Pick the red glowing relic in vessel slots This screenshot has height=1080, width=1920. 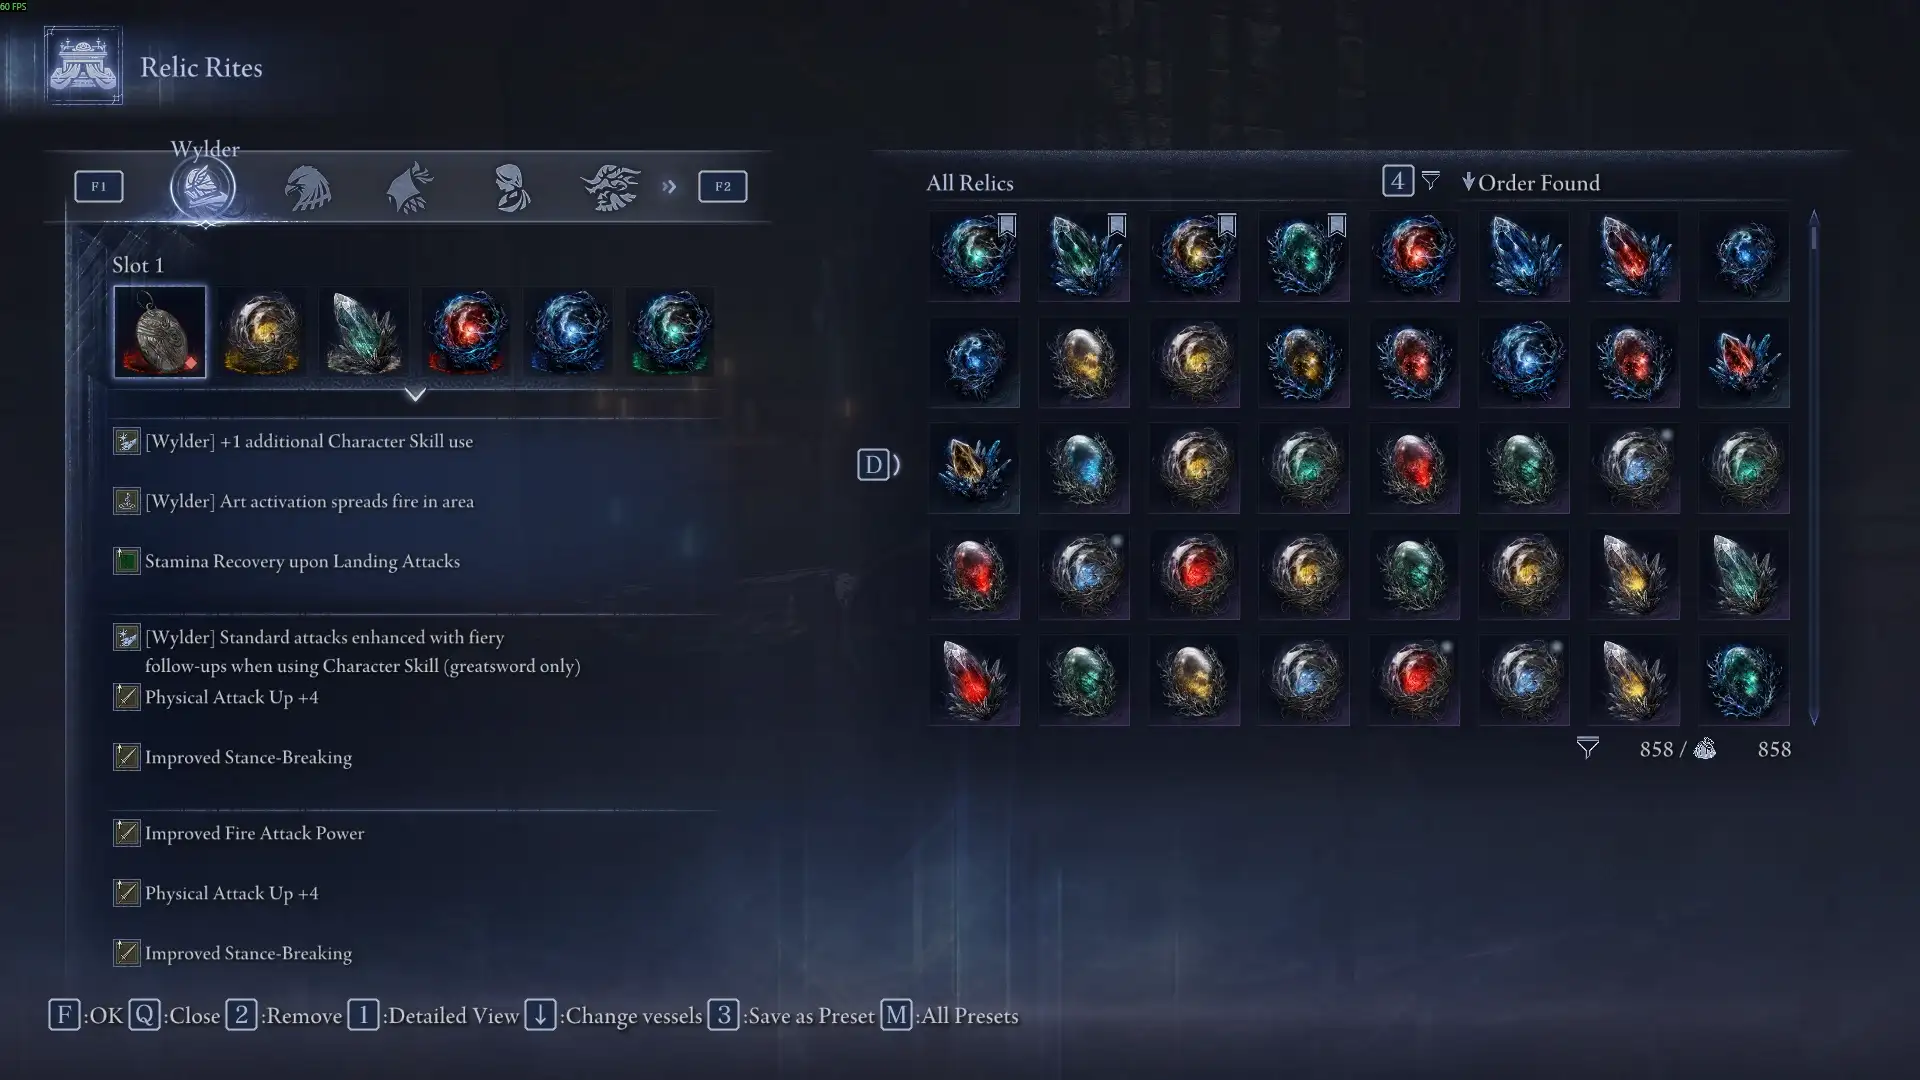(x=466, y=332)
